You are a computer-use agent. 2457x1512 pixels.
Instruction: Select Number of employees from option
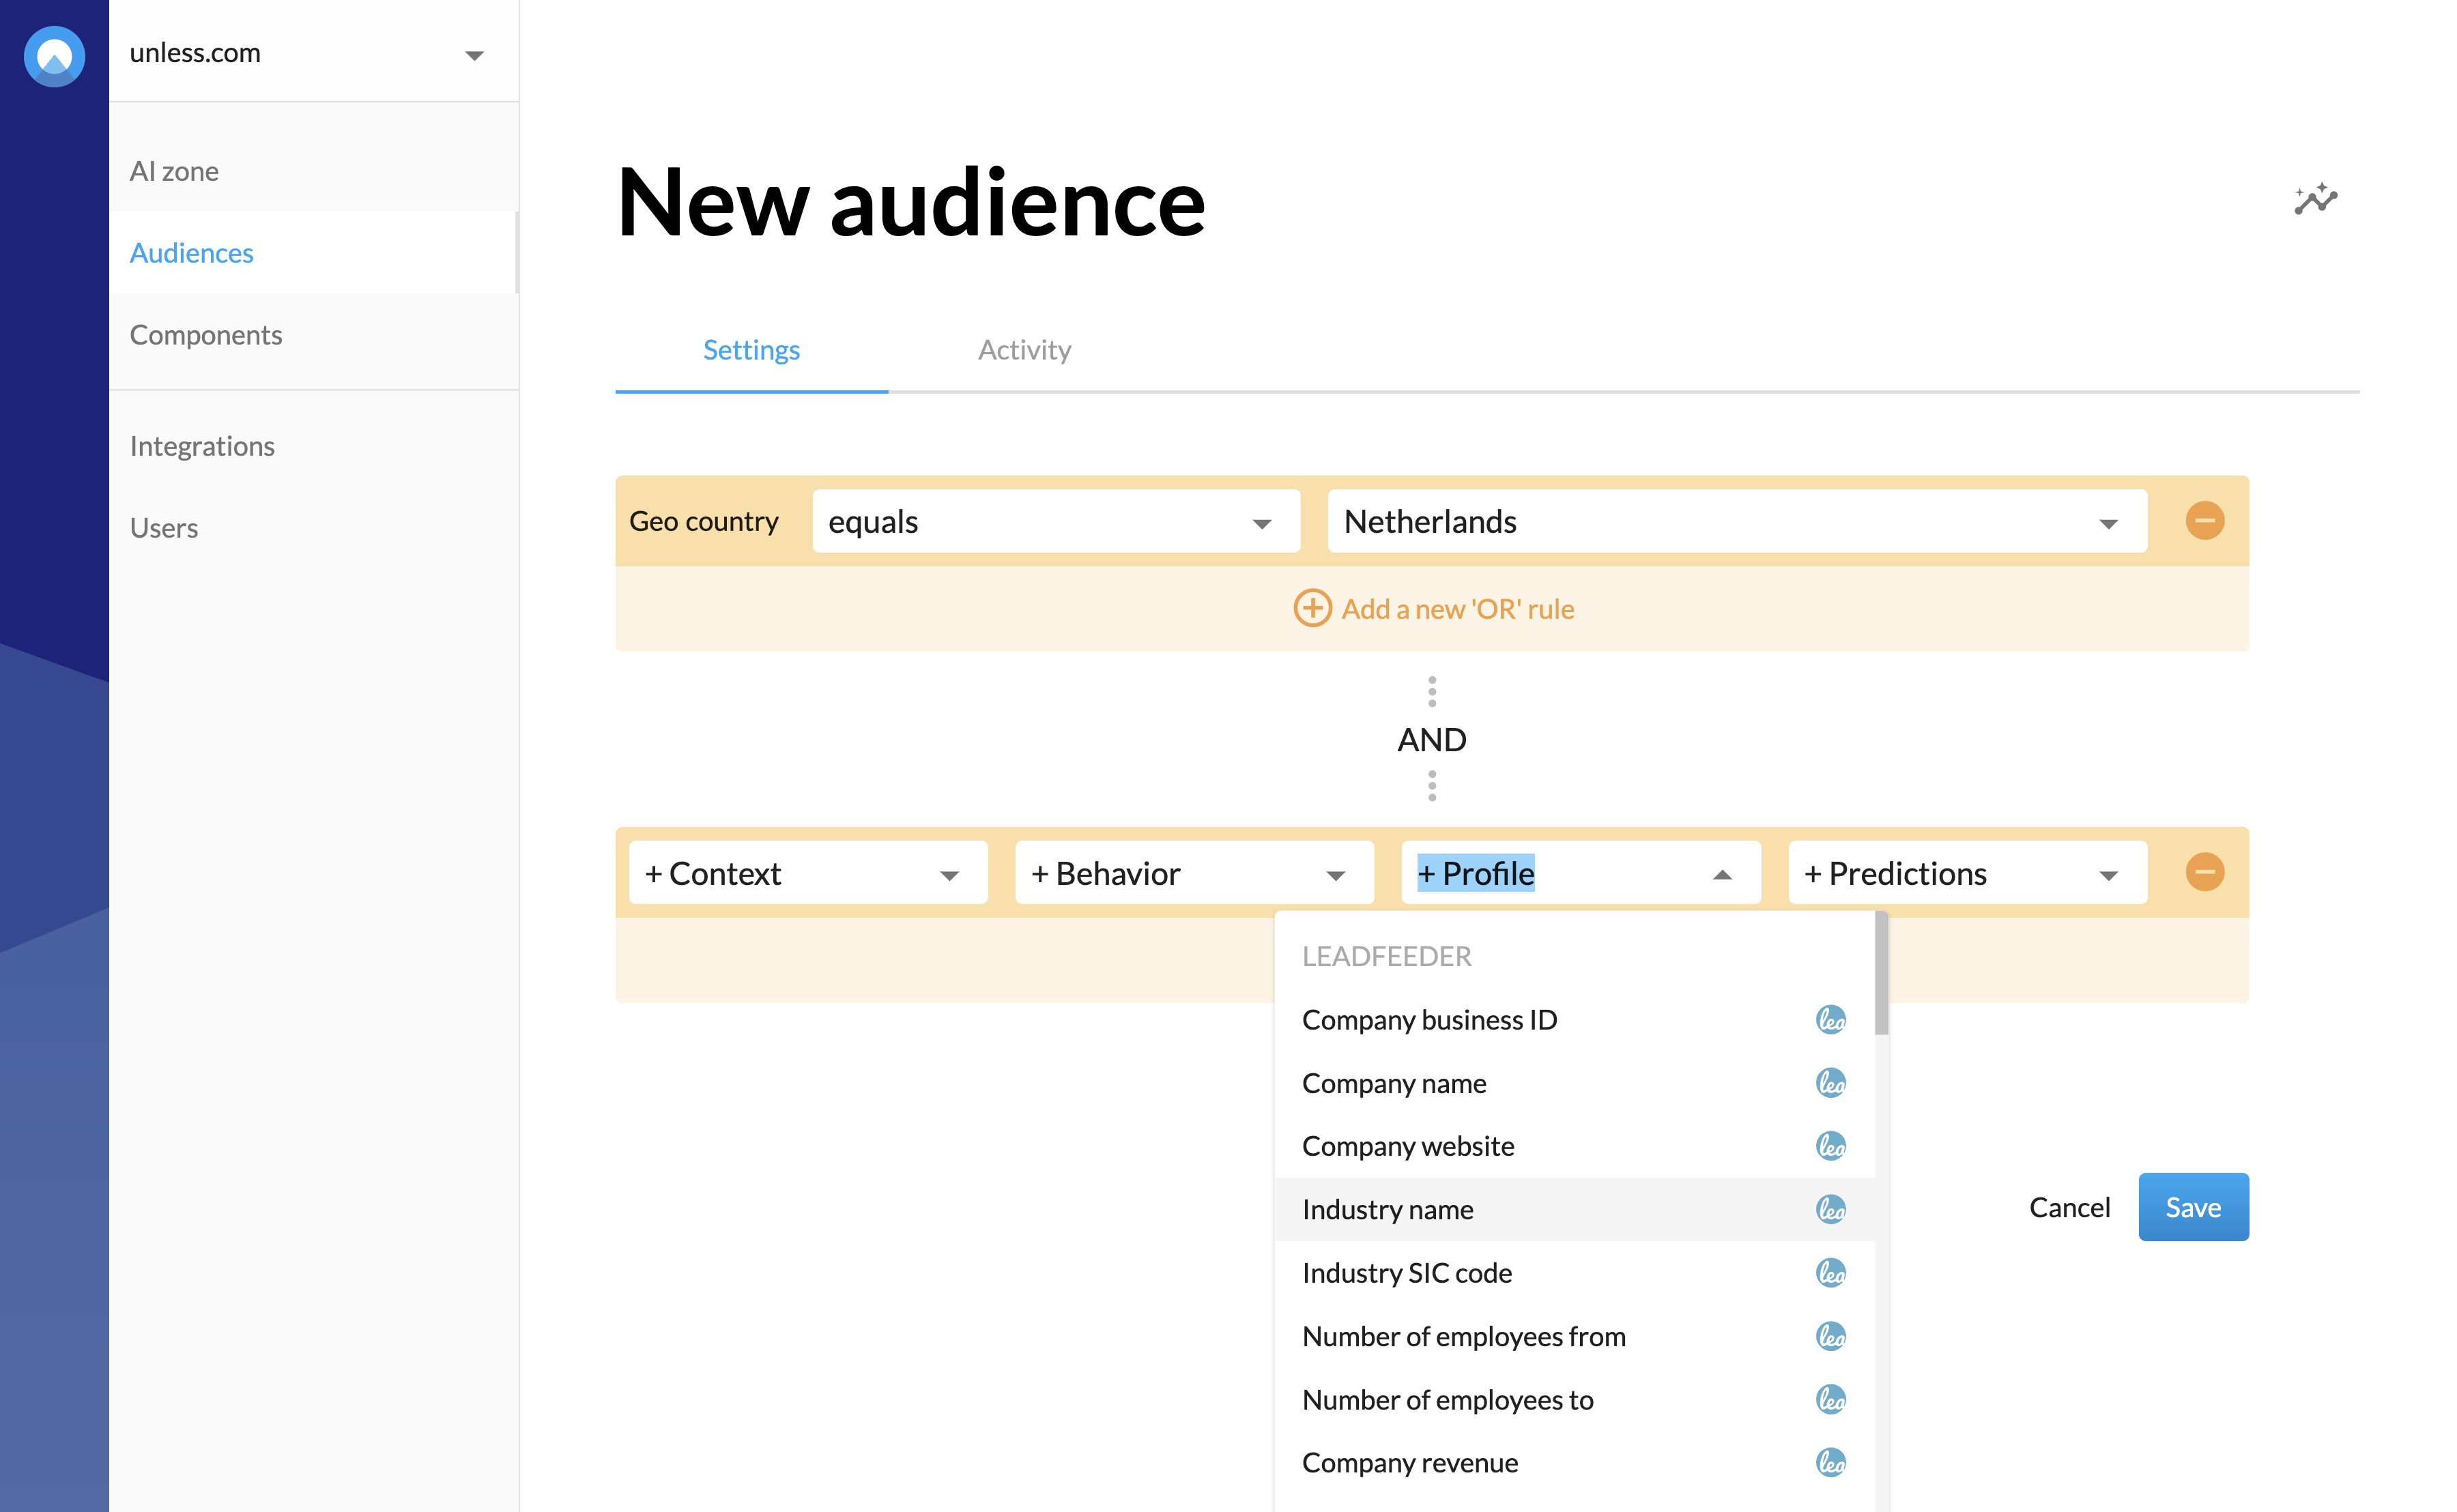(1574, 1336)
